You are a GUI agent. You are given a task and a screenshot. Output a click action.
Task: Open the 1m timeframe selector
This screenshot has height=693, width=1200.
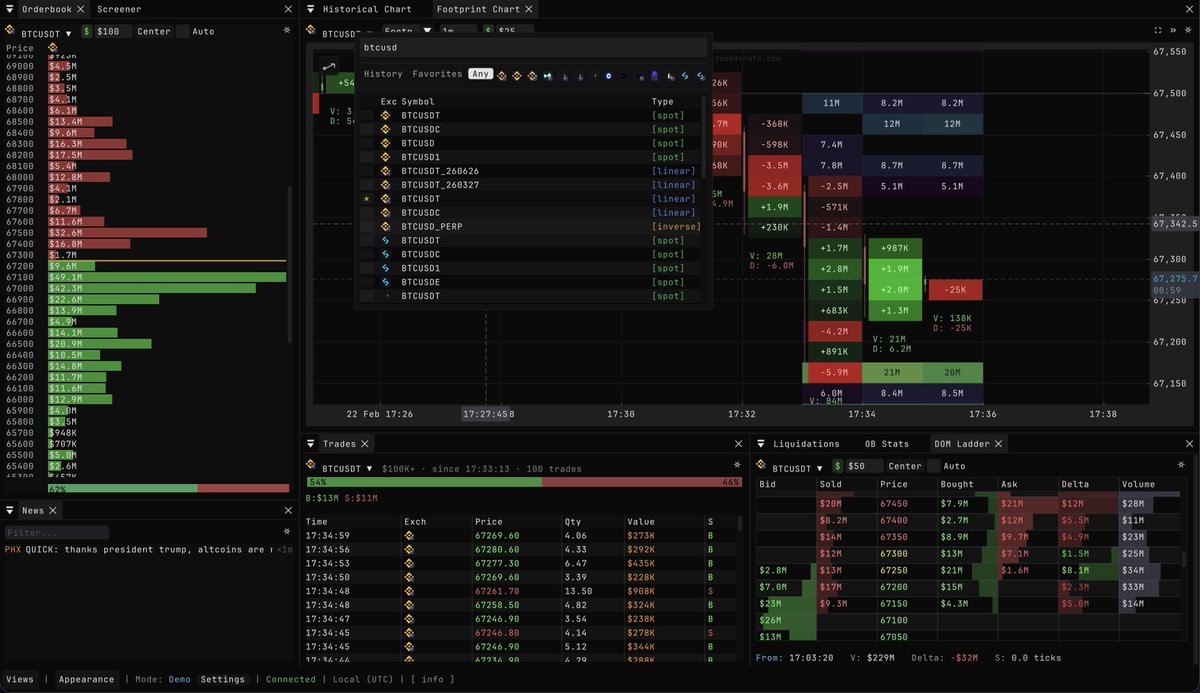click(x=458, y=31)
